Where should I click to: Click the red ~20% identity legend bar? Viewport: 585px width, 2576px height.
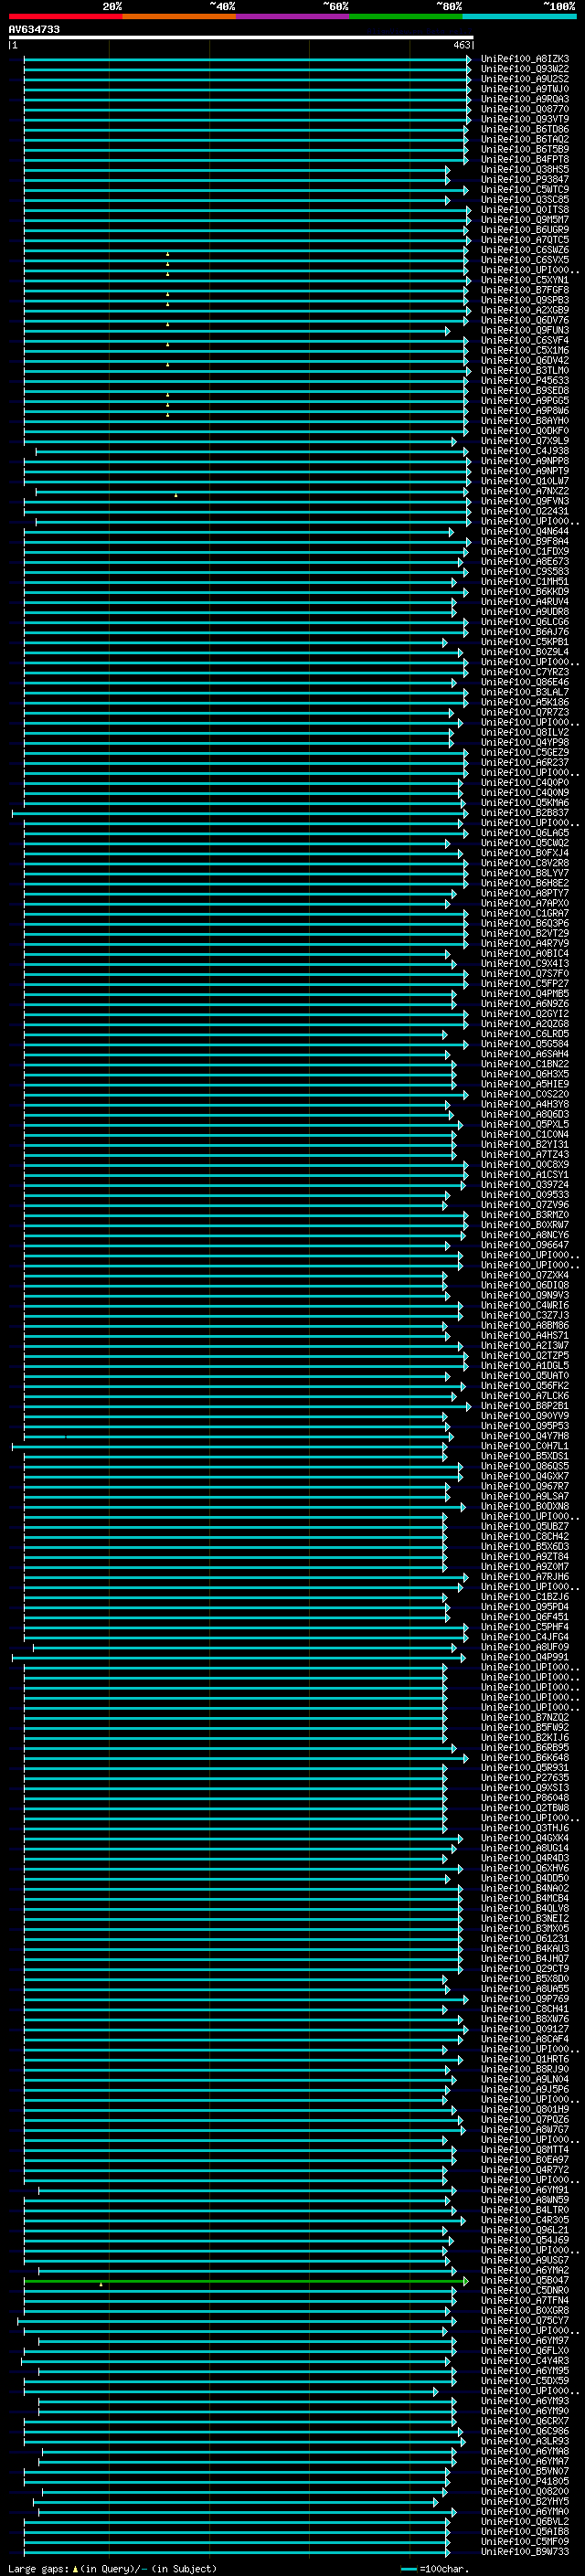65,17
